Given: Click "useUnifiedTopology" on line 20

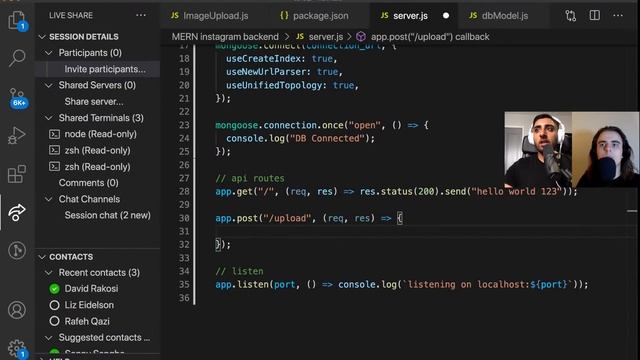Looking at the screenshot, I should point(274,85).
